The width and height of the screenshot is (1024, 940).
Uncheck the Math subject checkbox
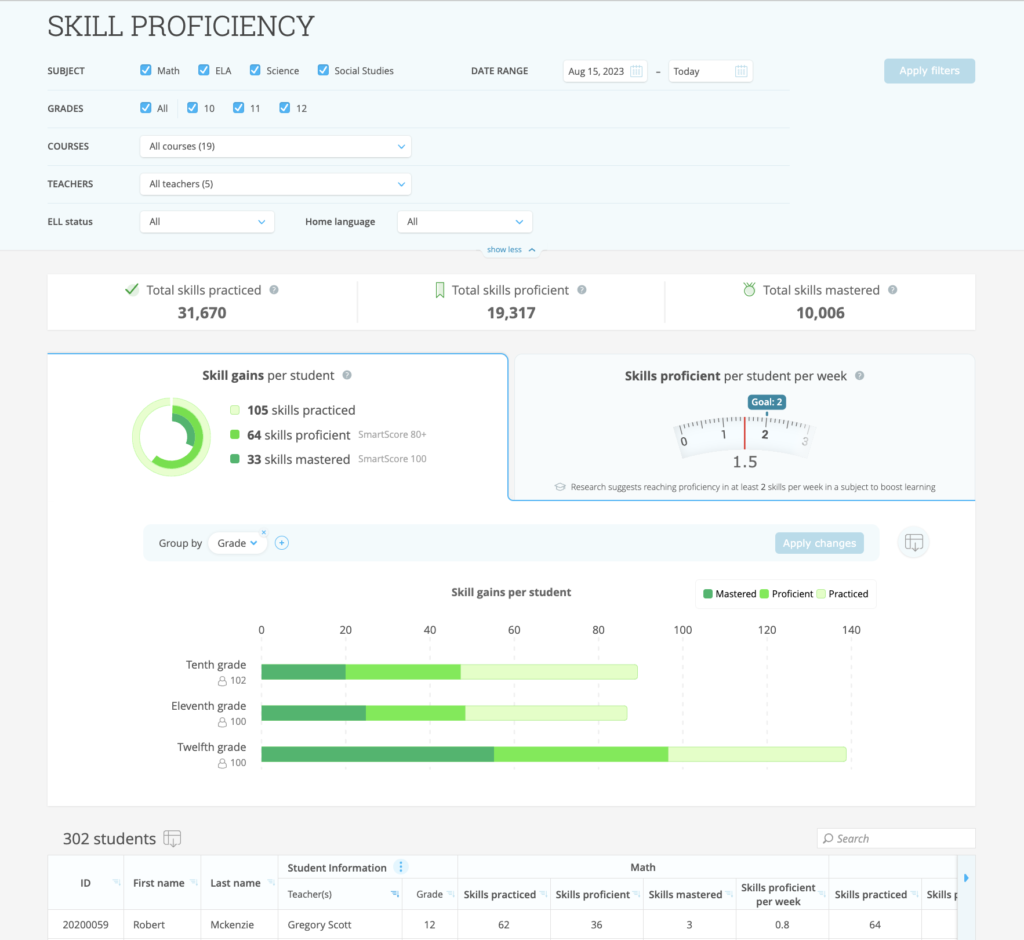coord(146,71)
